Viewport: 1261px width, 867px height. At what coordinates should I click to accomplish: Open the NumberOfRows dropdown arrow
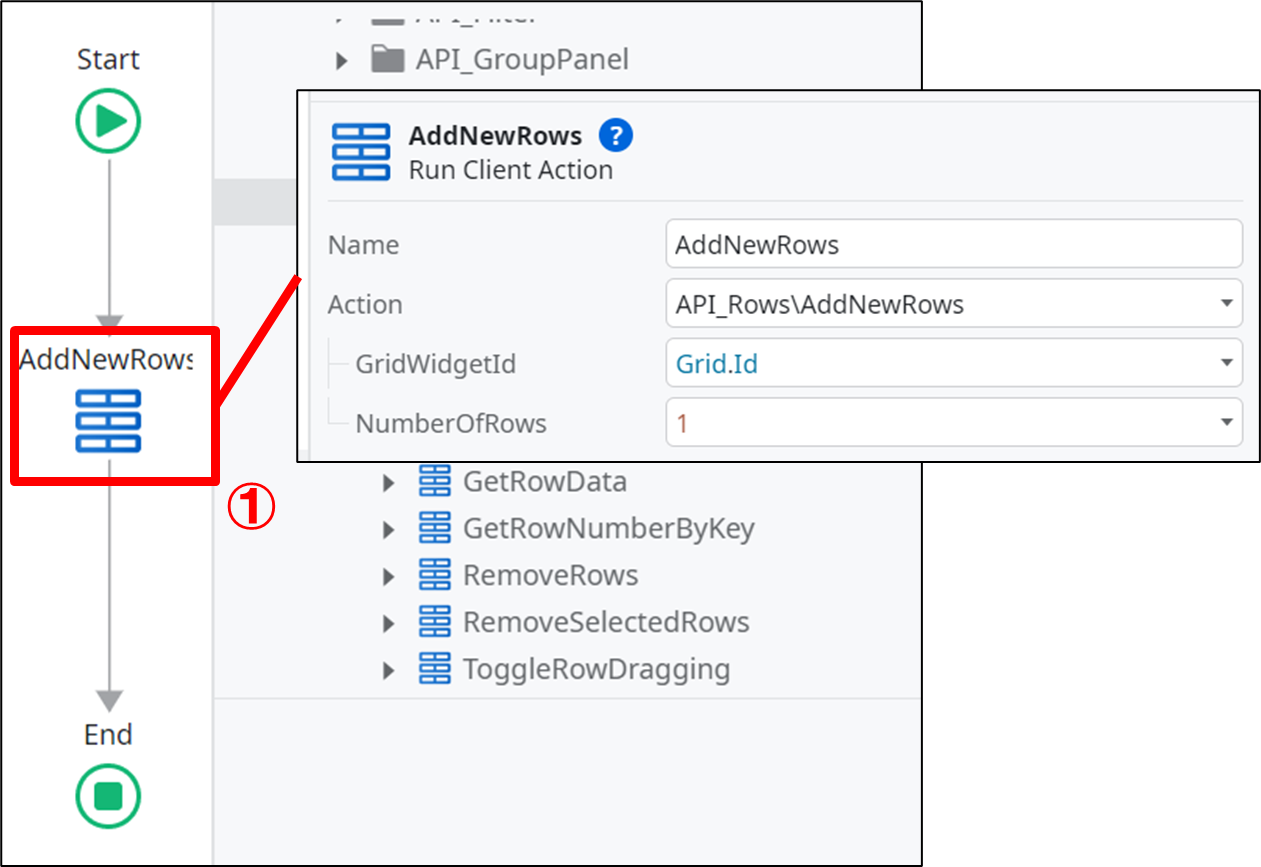coord(1226,423)
